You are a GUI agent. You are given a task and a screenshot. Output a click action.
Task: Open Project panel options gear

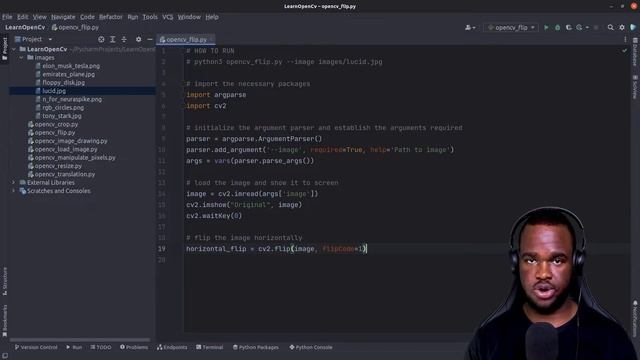coord(138,39)
